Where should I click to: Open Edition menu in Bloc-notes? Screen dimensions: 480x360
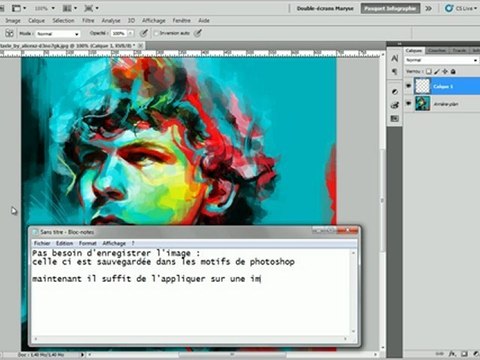(64, 243)
